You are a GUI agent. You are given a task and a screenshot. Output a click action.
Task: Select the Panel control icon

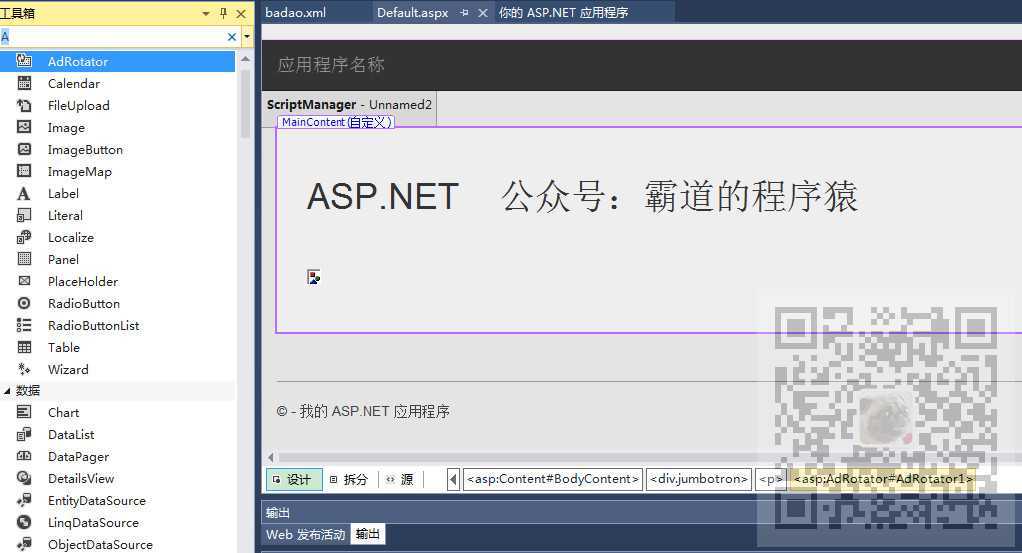pyautogui.click(x=24, y=259)
